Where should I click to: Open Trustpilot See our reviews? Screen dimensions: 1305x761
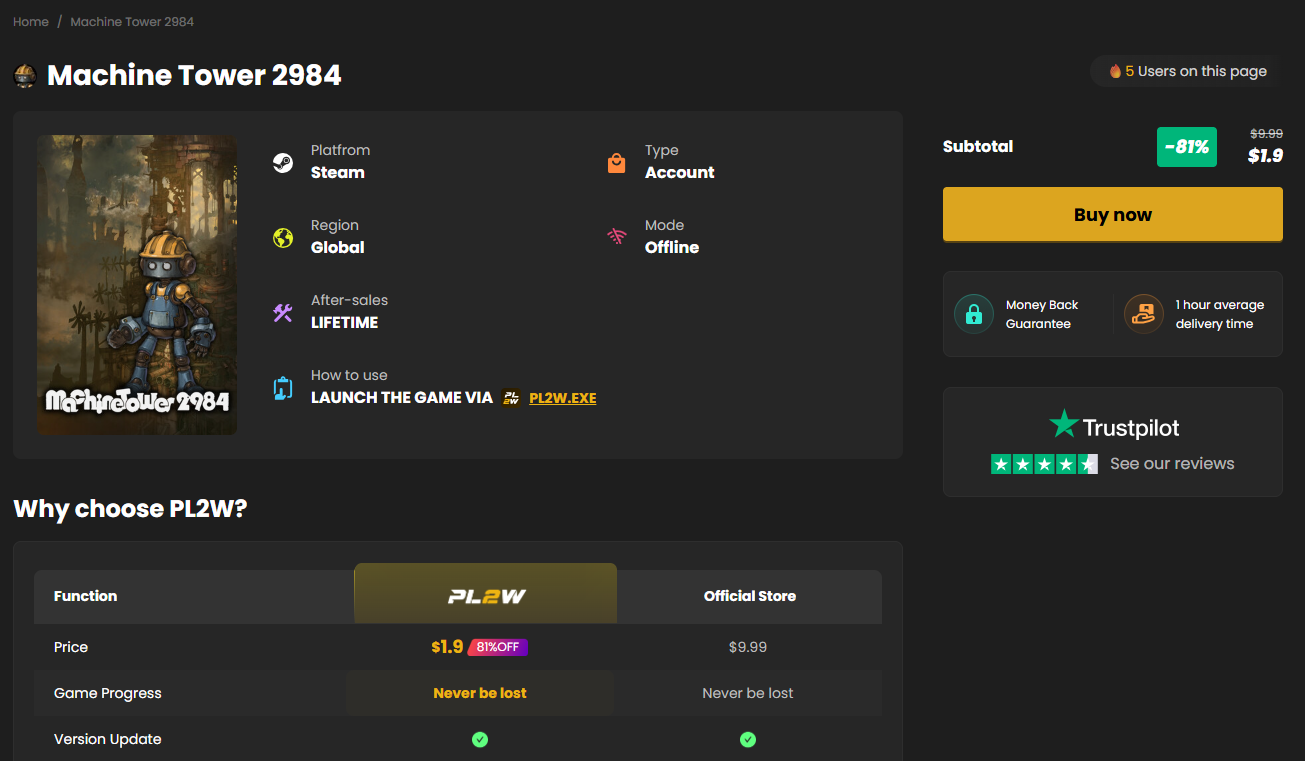tap(1172, 463)
